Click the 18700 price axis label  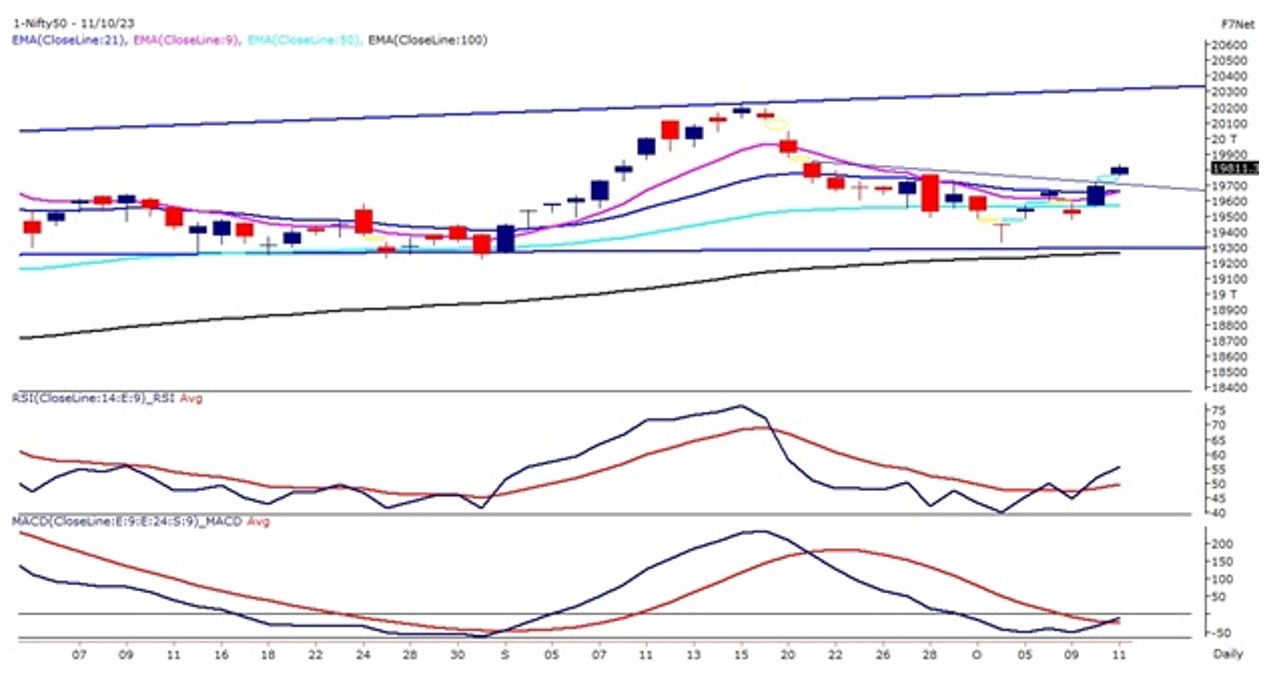coord(1231,341)
